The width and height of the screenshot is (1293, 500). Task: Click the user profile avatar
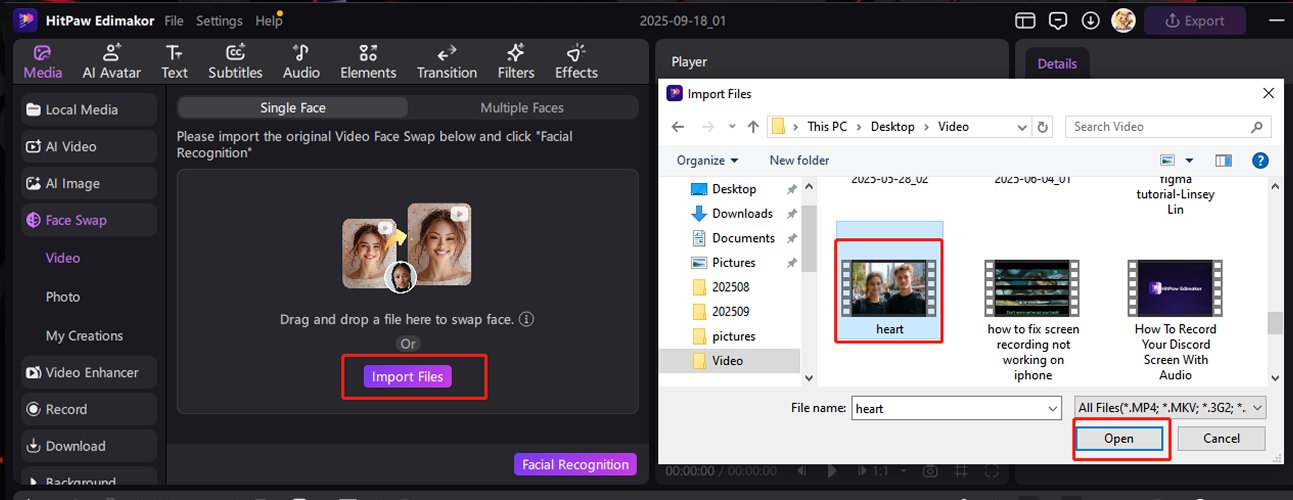click(1123, 21)
